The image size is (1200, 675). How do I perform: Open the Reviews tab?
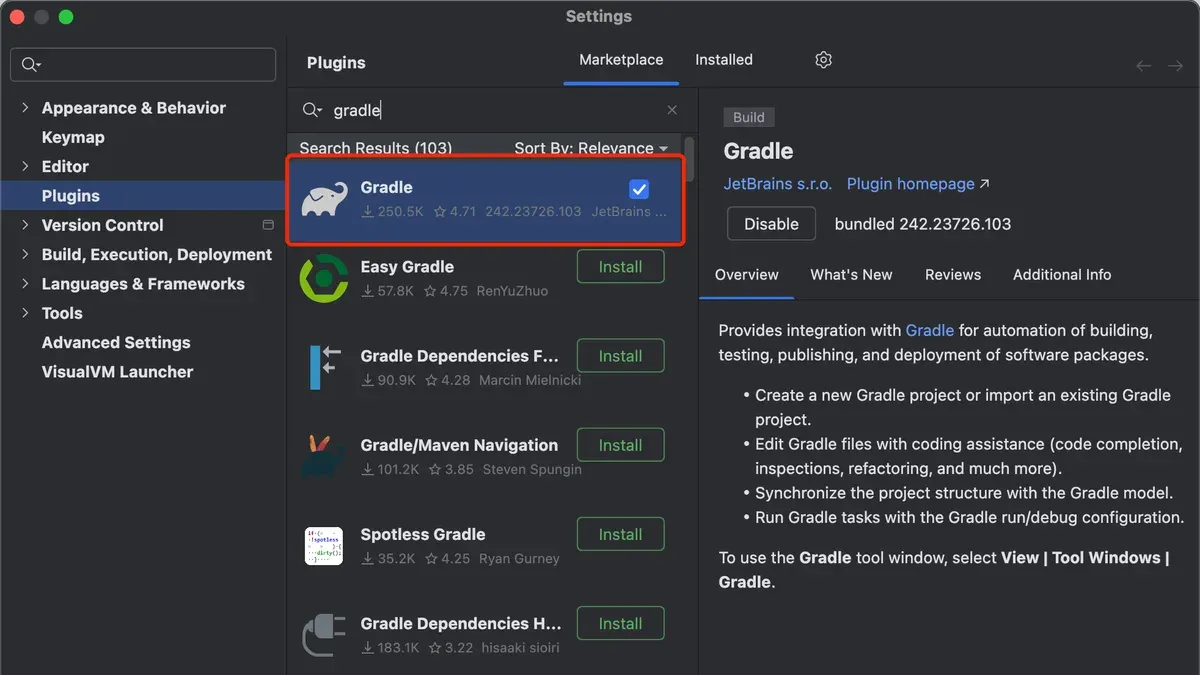[953, 274]
